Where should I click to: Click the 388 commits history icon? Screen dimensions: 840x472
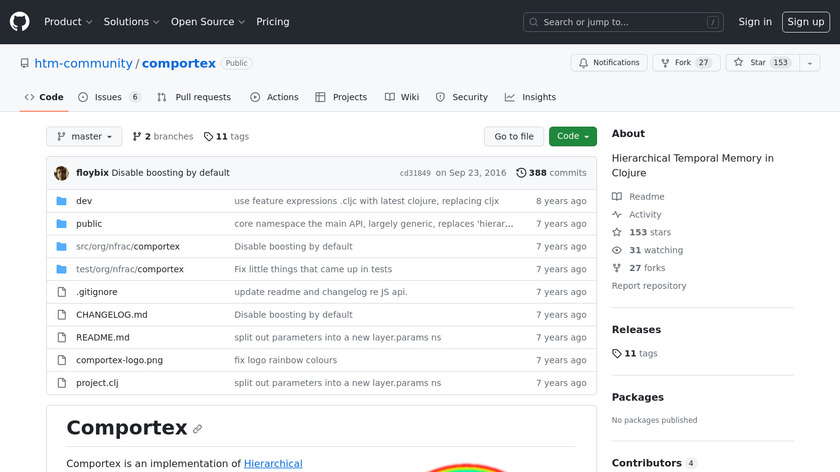pyautogui.click(x=521, y=173)
